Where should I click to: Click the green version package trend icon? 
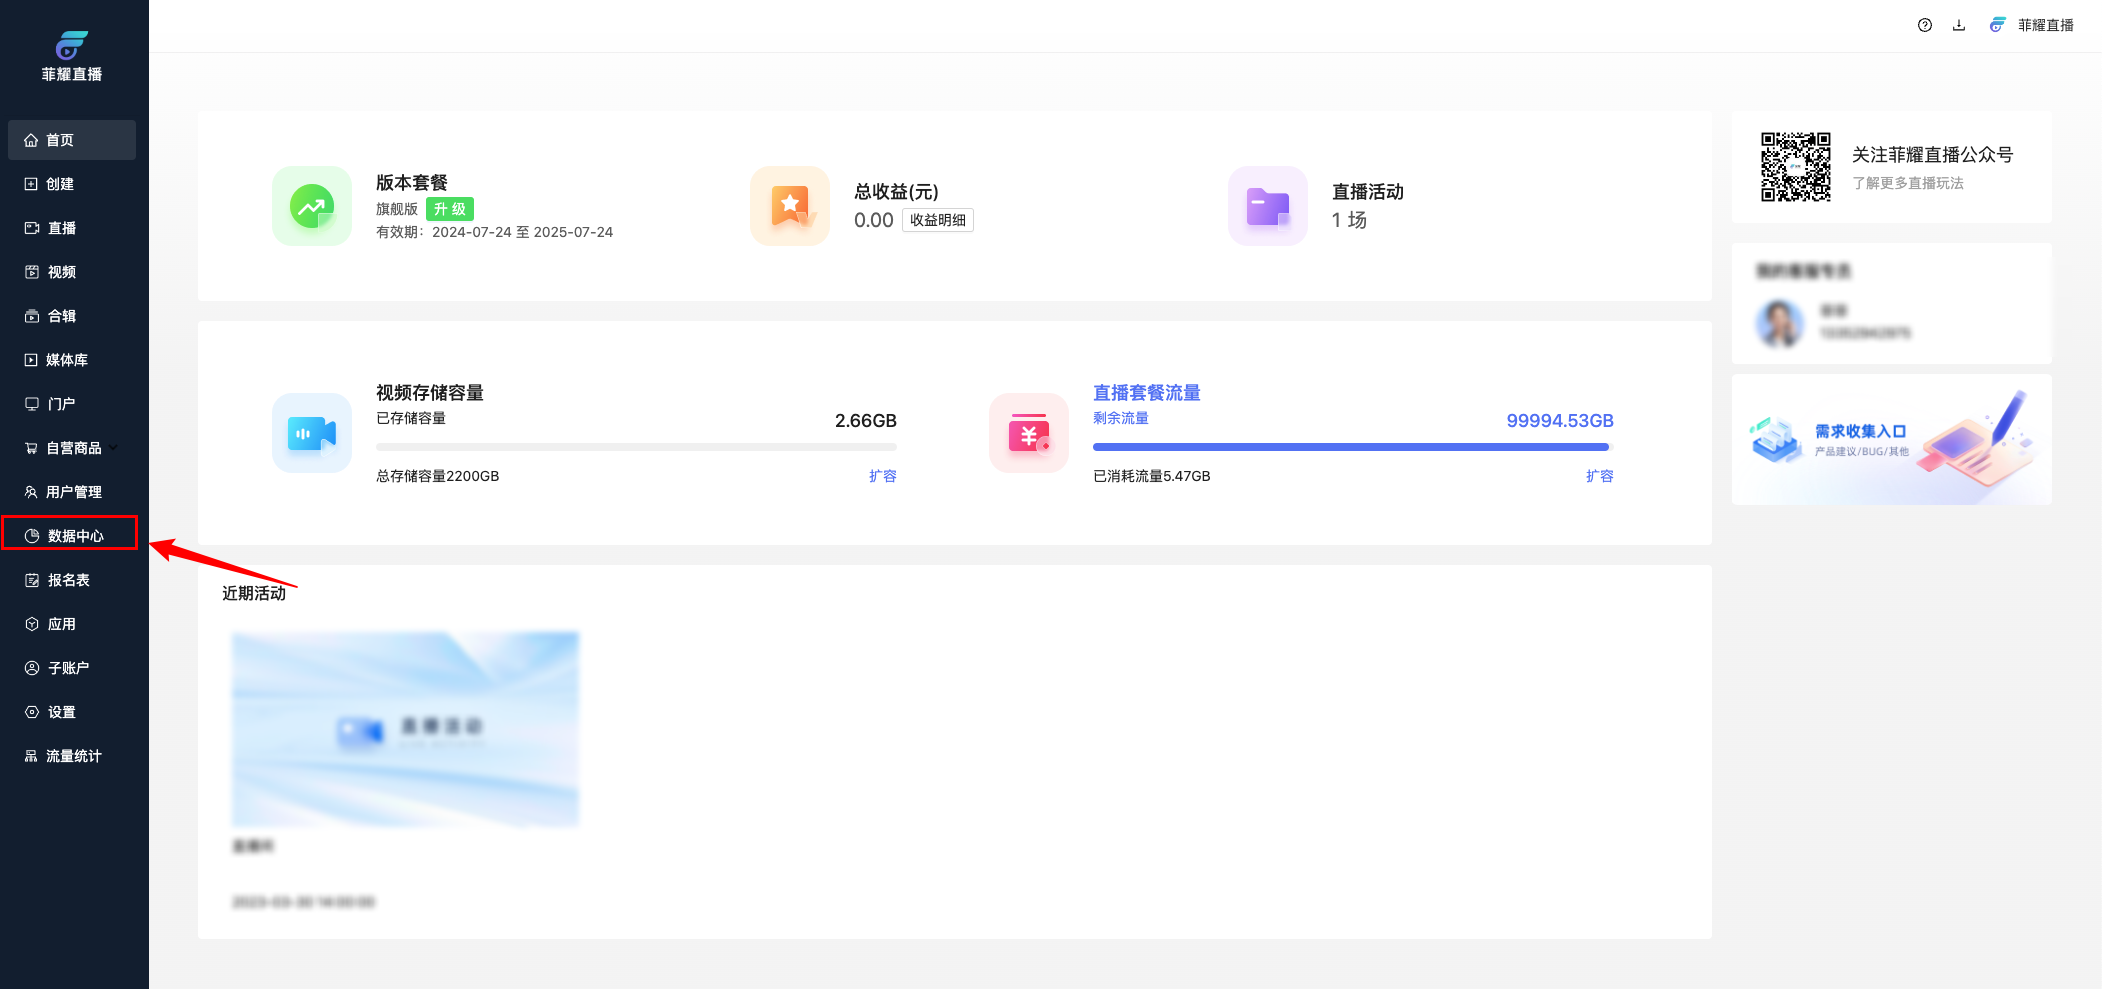coord(312,207)
